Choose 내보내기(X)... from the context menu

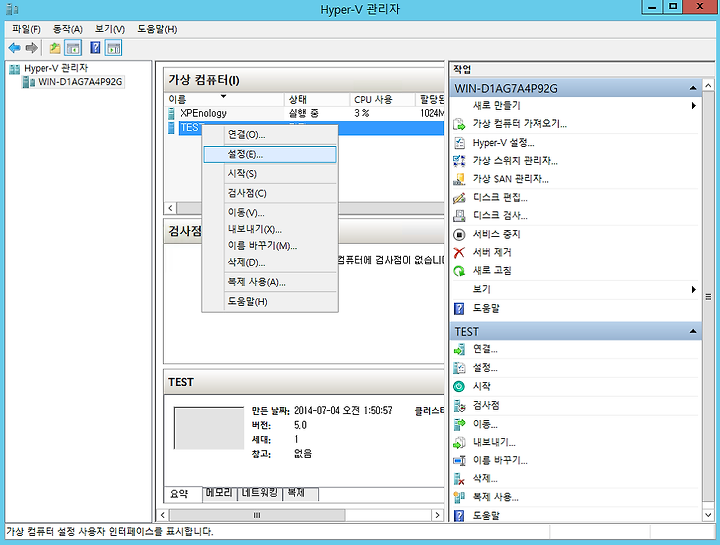click(270, 229)
